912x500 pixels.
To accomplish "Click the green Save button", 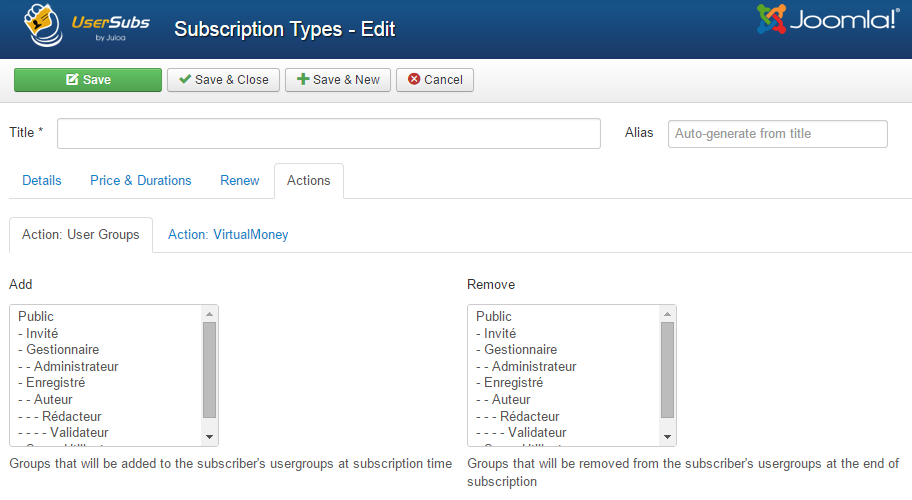I will (88, 80).
